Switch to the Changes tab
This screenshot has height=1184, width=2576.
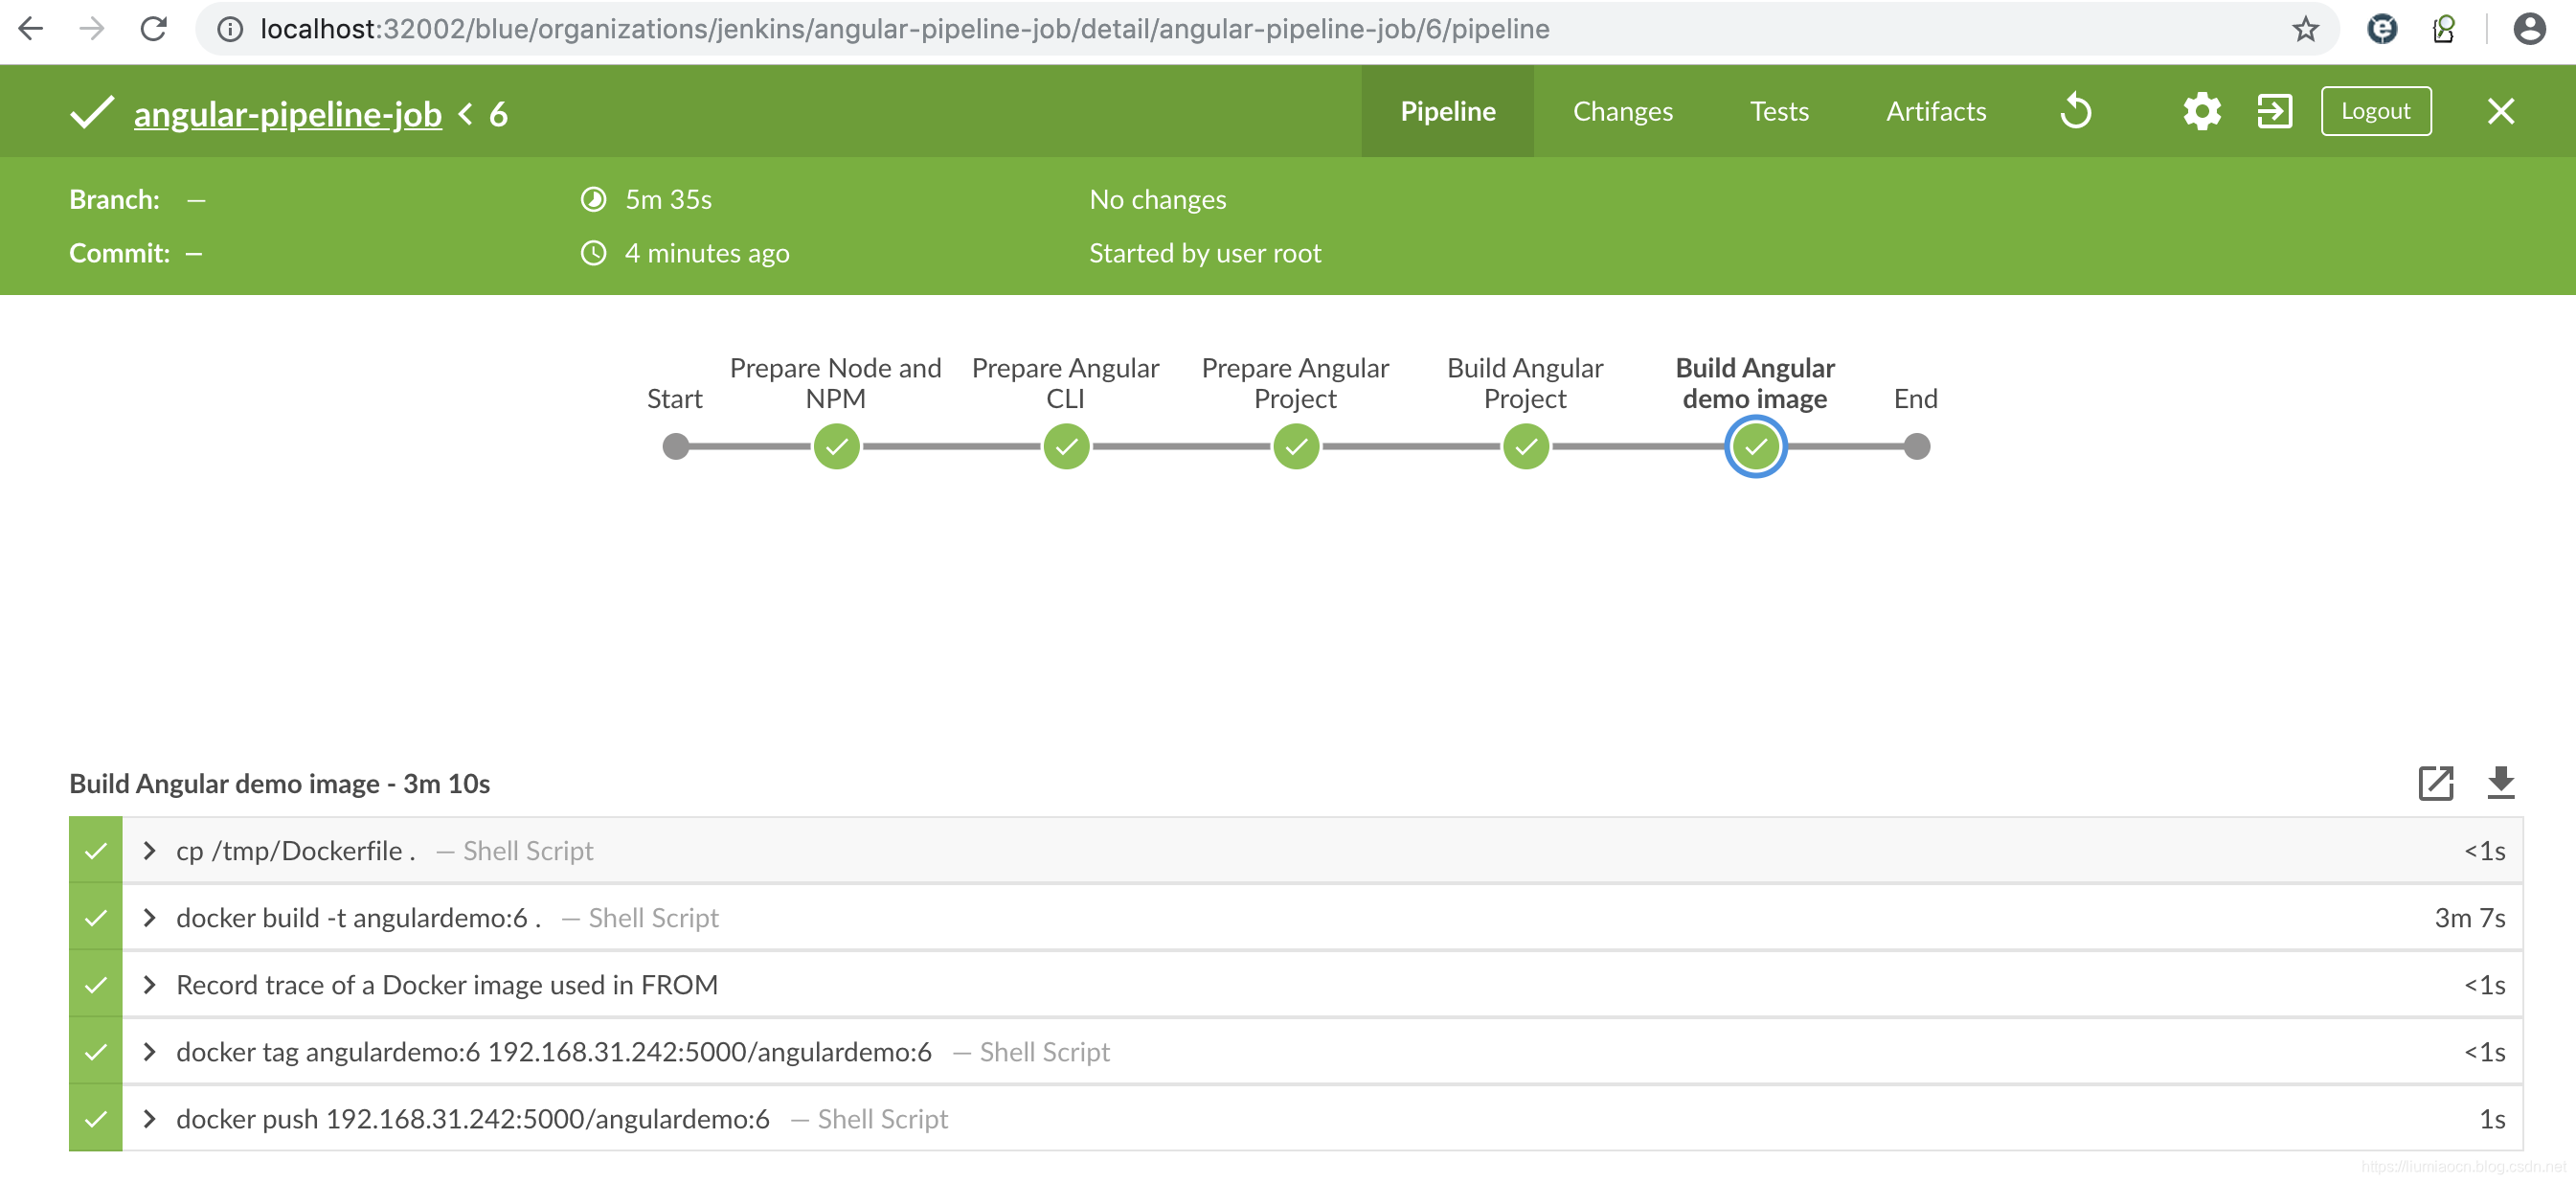1623,110
